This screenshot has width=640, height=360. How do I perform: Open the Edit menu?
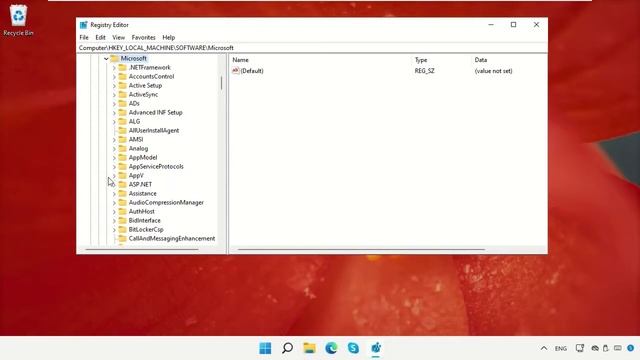(x=100, y=37)
